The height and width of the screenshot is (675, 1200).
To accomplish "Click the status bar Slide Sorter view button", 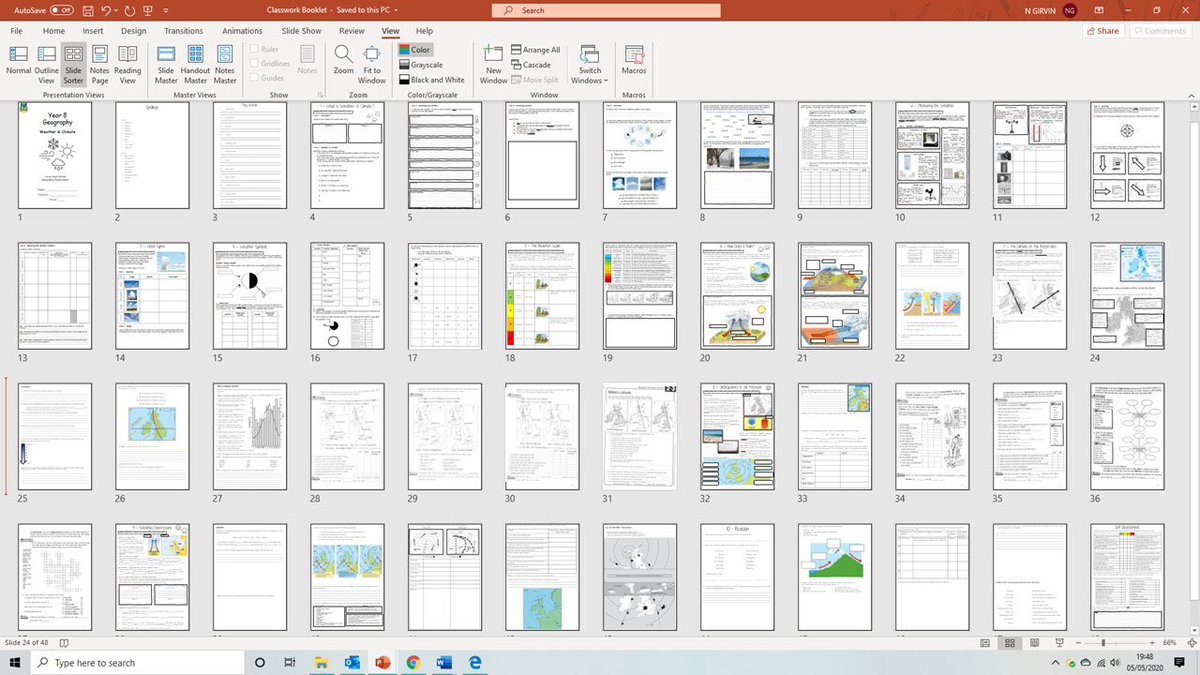I will tap(1009, 642).
